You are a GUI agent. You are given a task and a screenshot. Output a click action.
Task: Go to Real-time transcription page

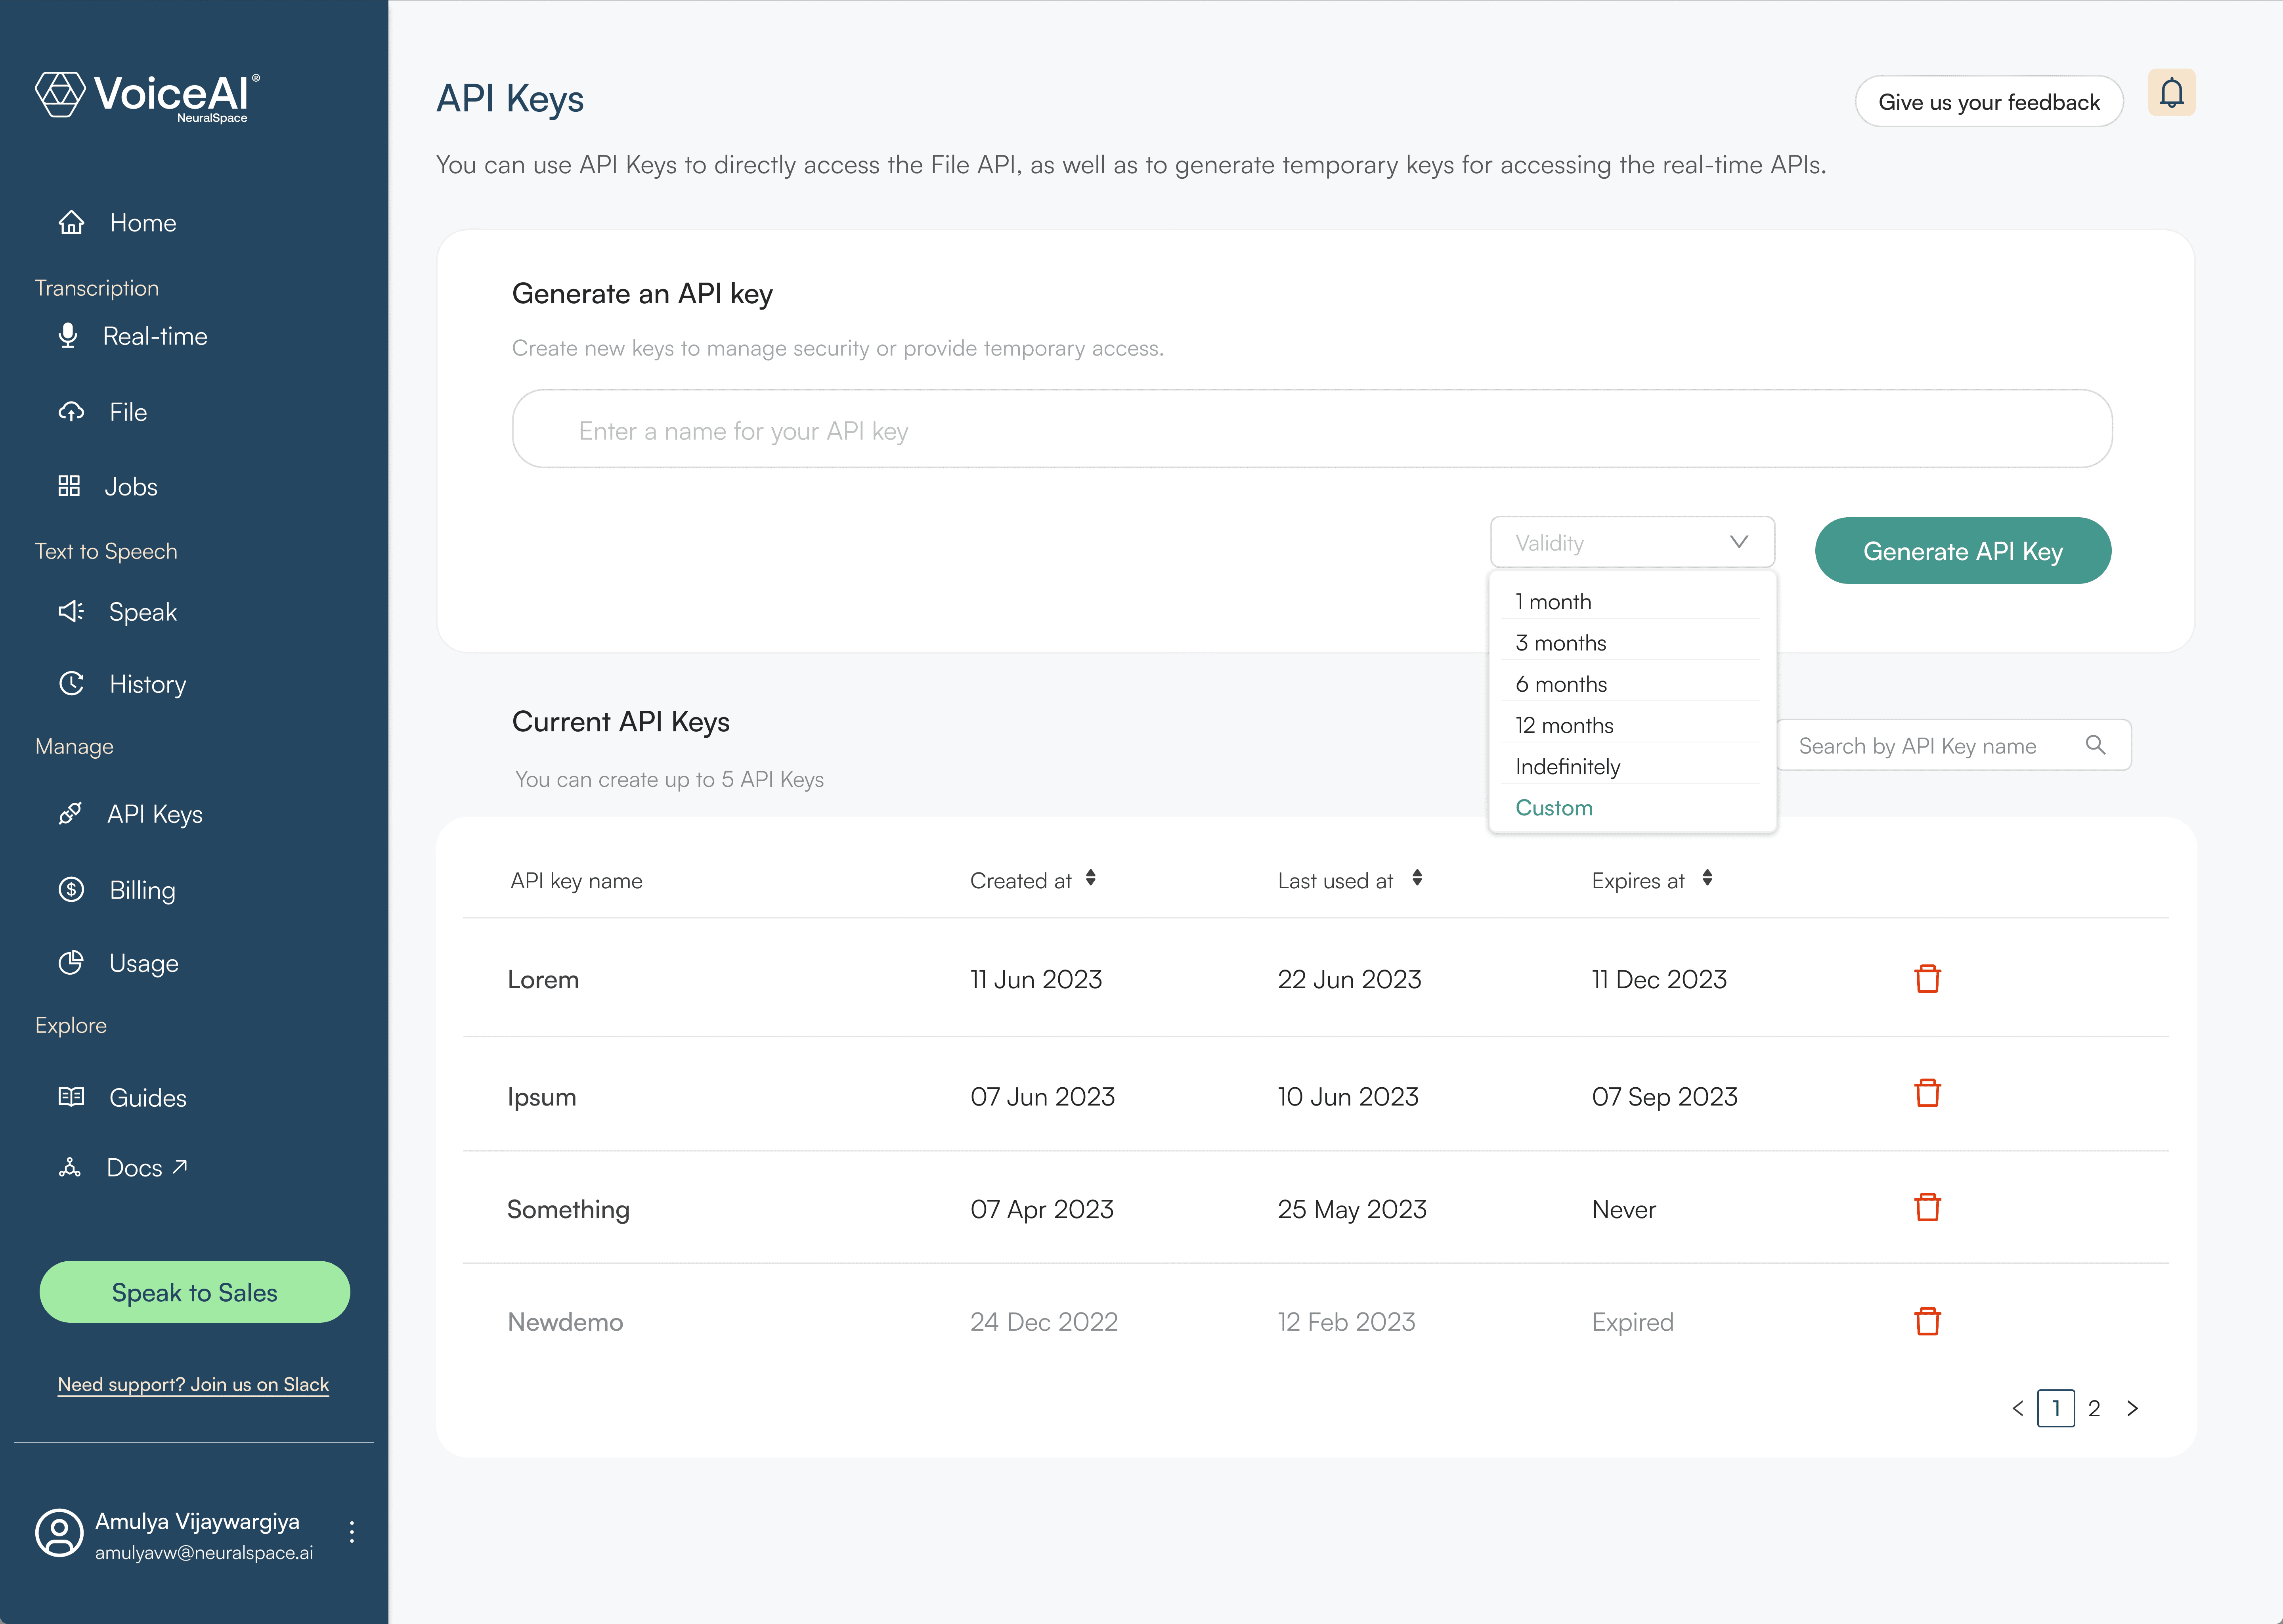pos(154,336)
